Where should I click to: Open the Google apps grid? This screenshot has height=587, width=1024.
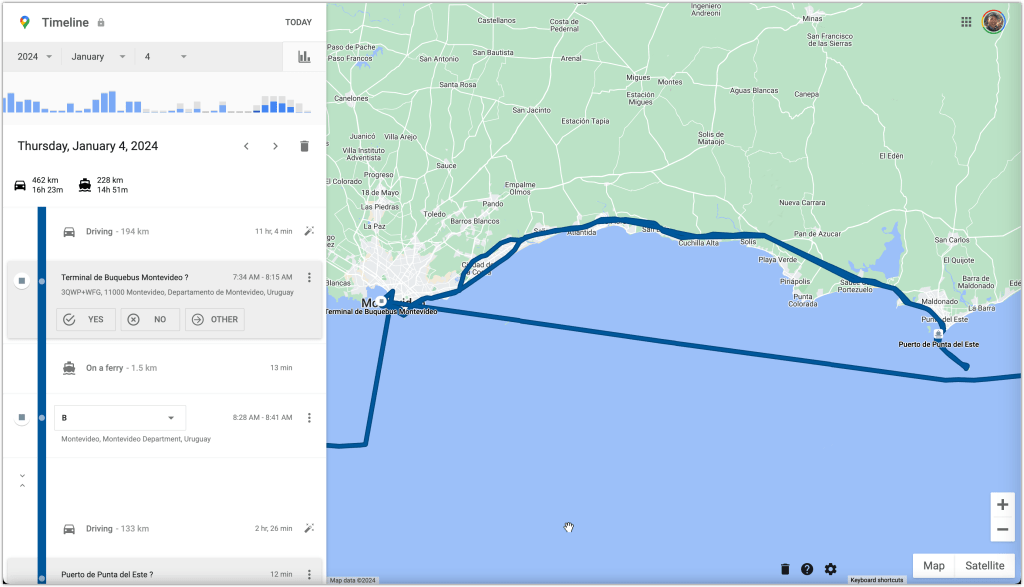point(966,22)
